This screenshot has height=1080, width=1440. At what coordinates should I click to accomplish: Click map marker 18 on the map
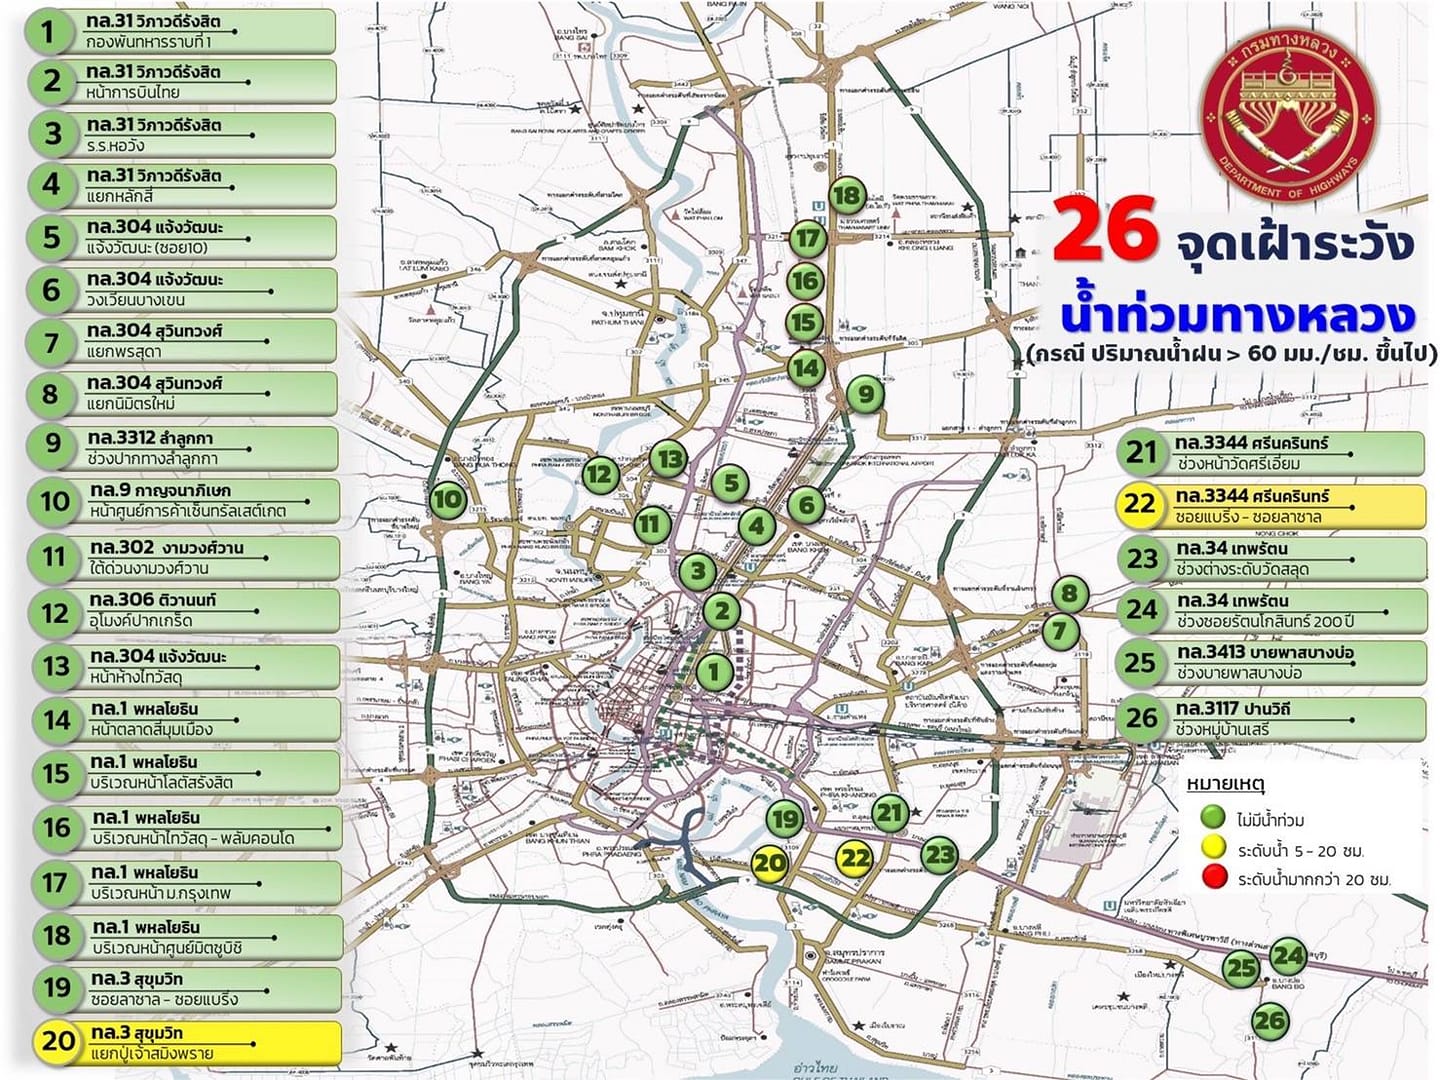847,195
